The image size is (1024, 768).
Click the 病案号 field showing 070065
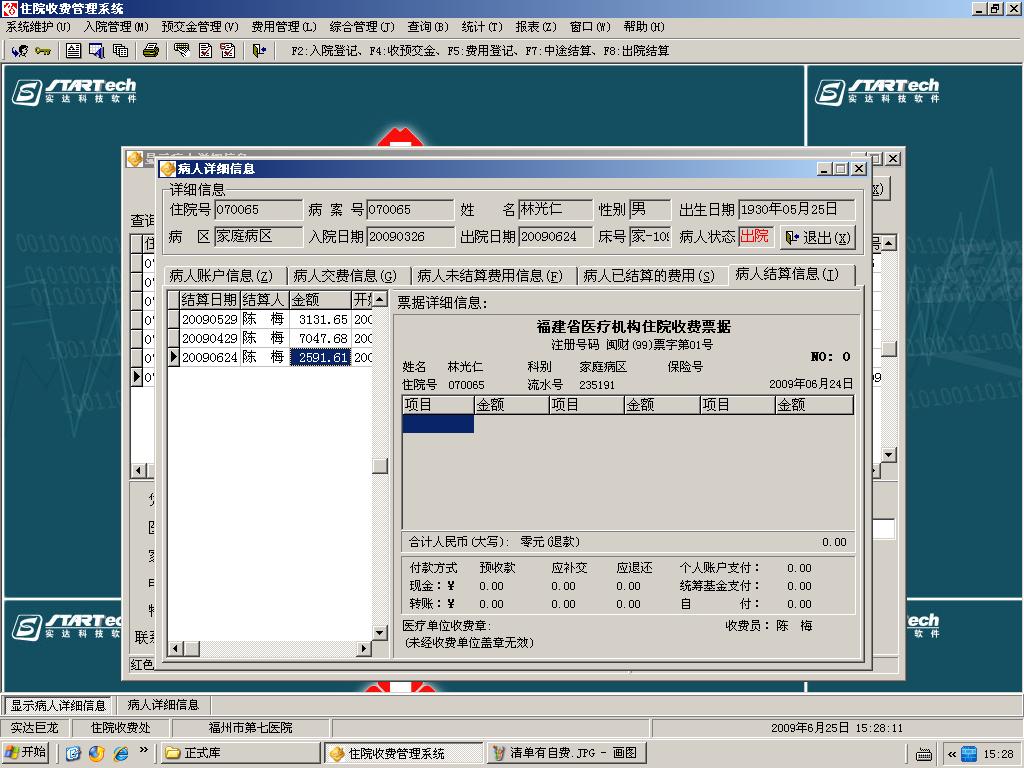tap(410, 210)
